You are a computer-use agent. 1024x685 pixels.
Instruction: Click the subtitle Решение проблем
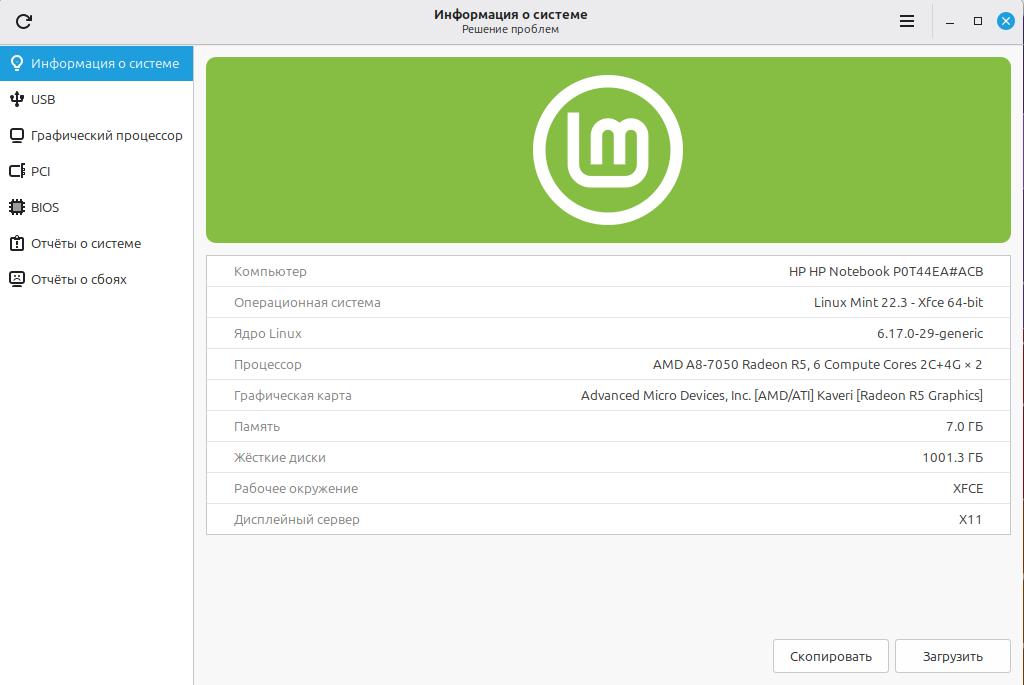(511, 29)
